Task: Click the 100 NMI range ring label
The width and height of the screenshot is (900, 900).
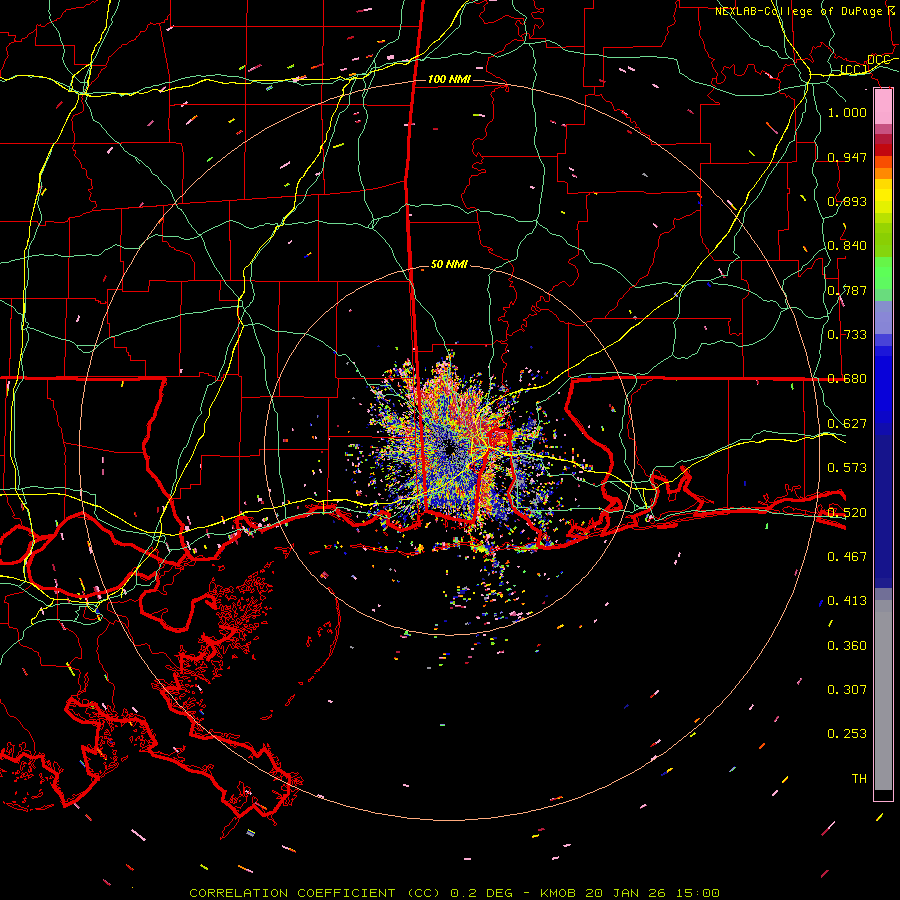Action: (x=449, y=79)
